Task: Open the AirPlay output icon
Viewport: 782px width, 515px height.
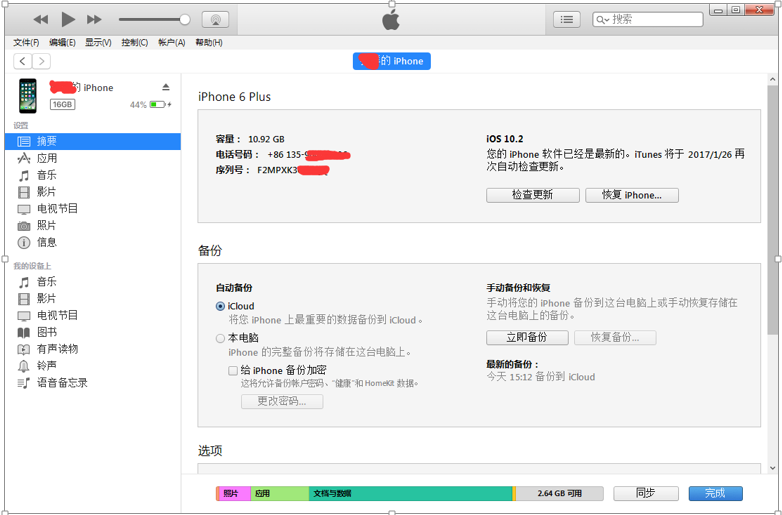Action: click(x=215, y=19)
